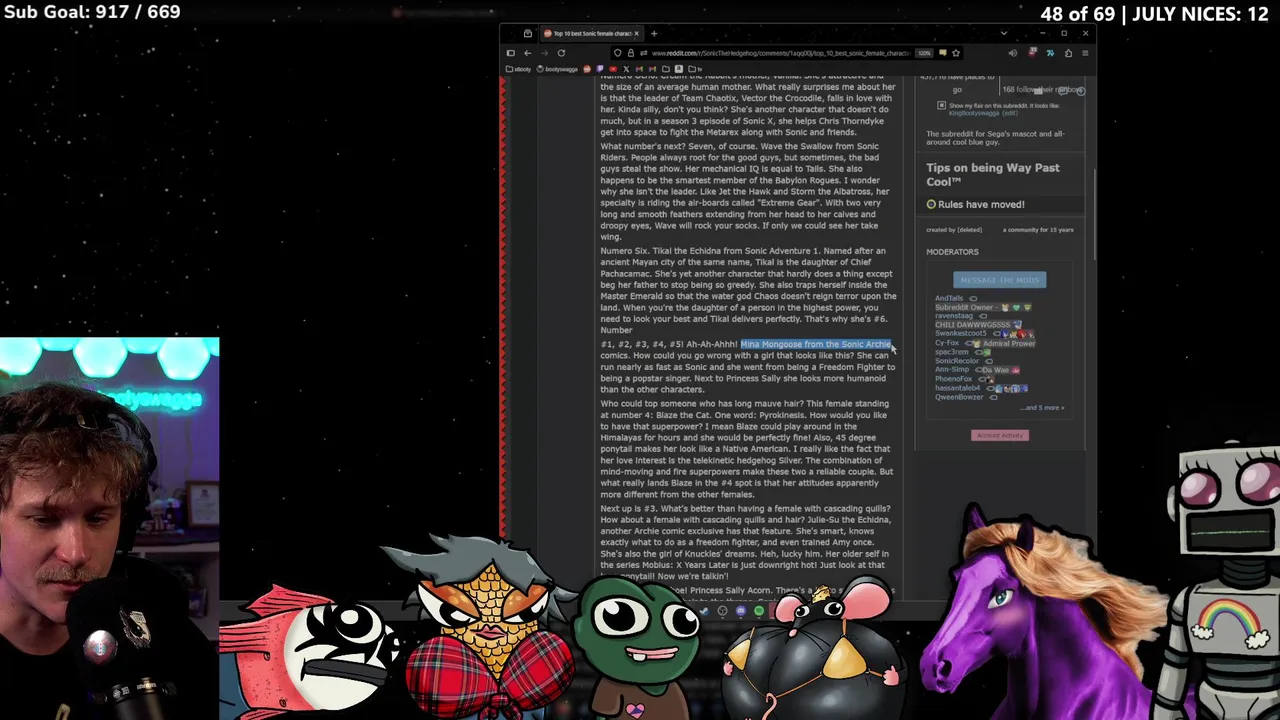This screenshot has height=720, width=1280.
Task: Click the paragraph starting Numero Six. Tikal
Action: tap(748, 290)
